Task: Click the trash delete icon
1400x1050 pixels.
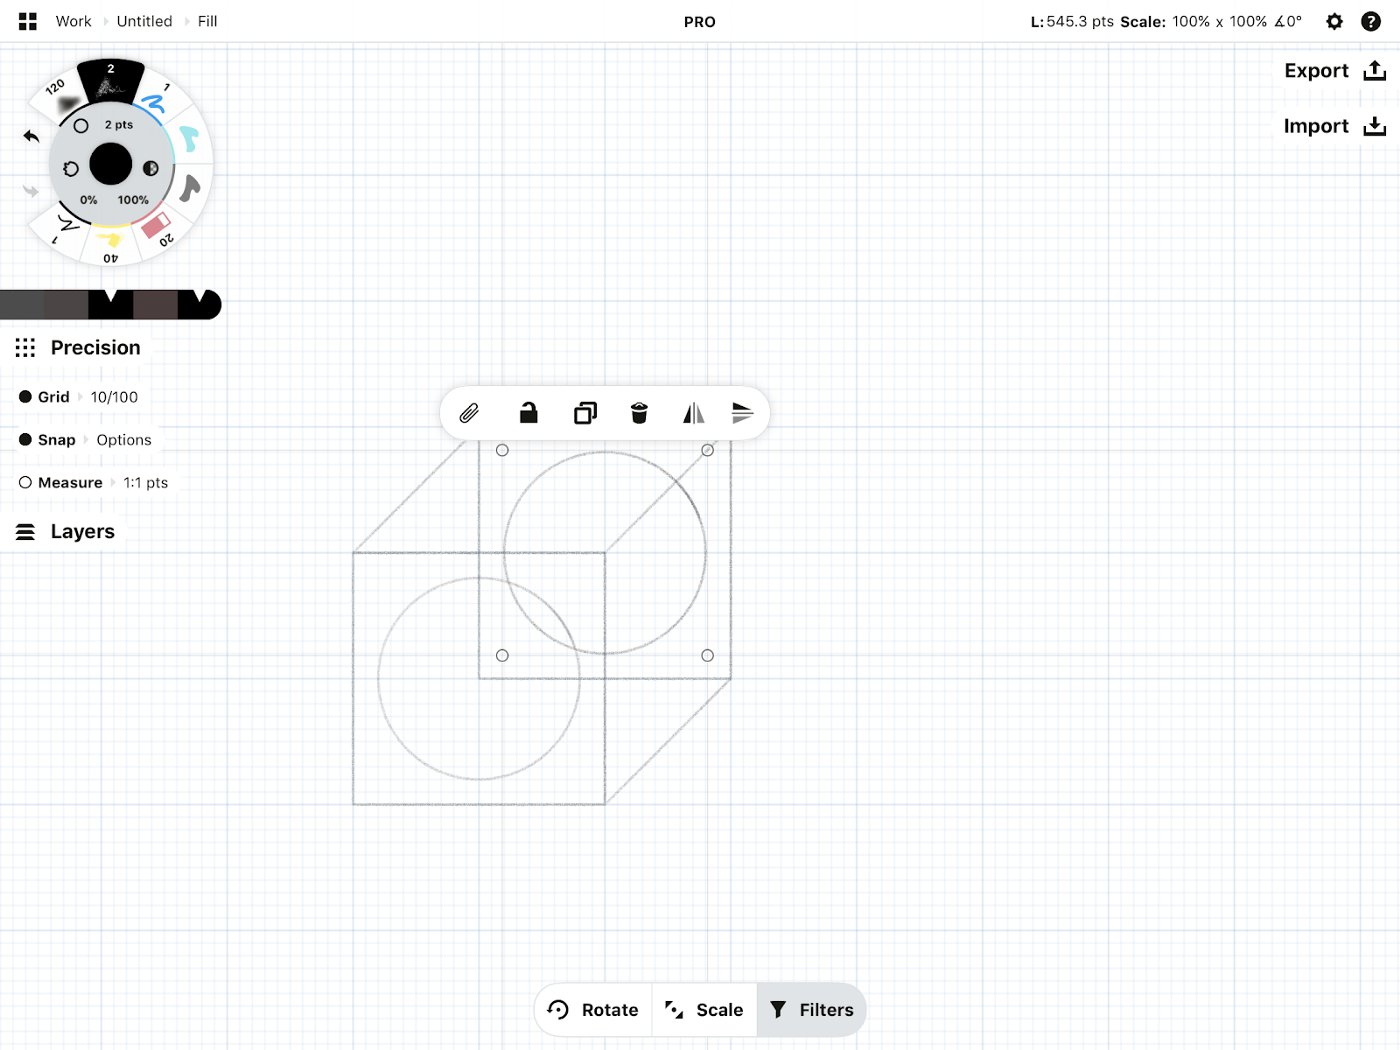Action: (x=639, y=413)
